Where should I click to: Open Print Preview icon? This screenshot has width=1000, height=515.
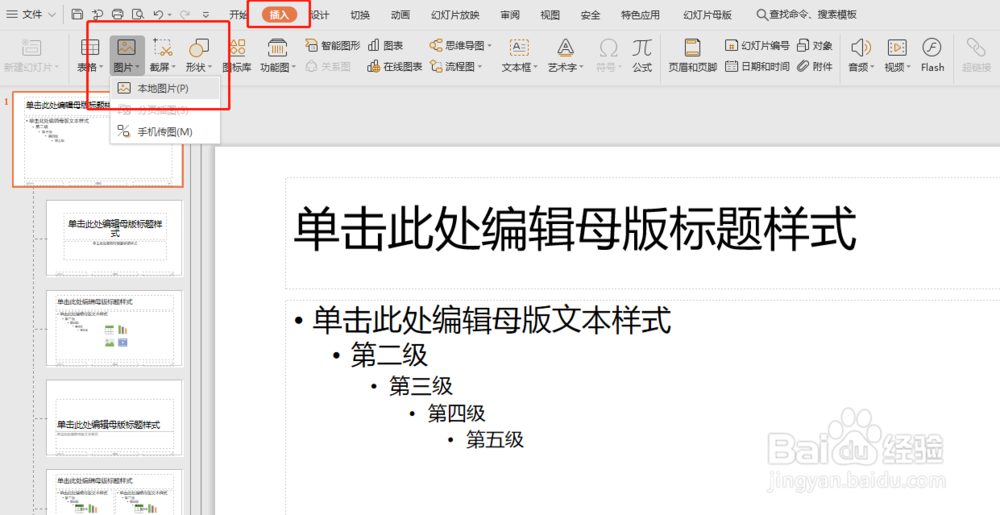138,14
